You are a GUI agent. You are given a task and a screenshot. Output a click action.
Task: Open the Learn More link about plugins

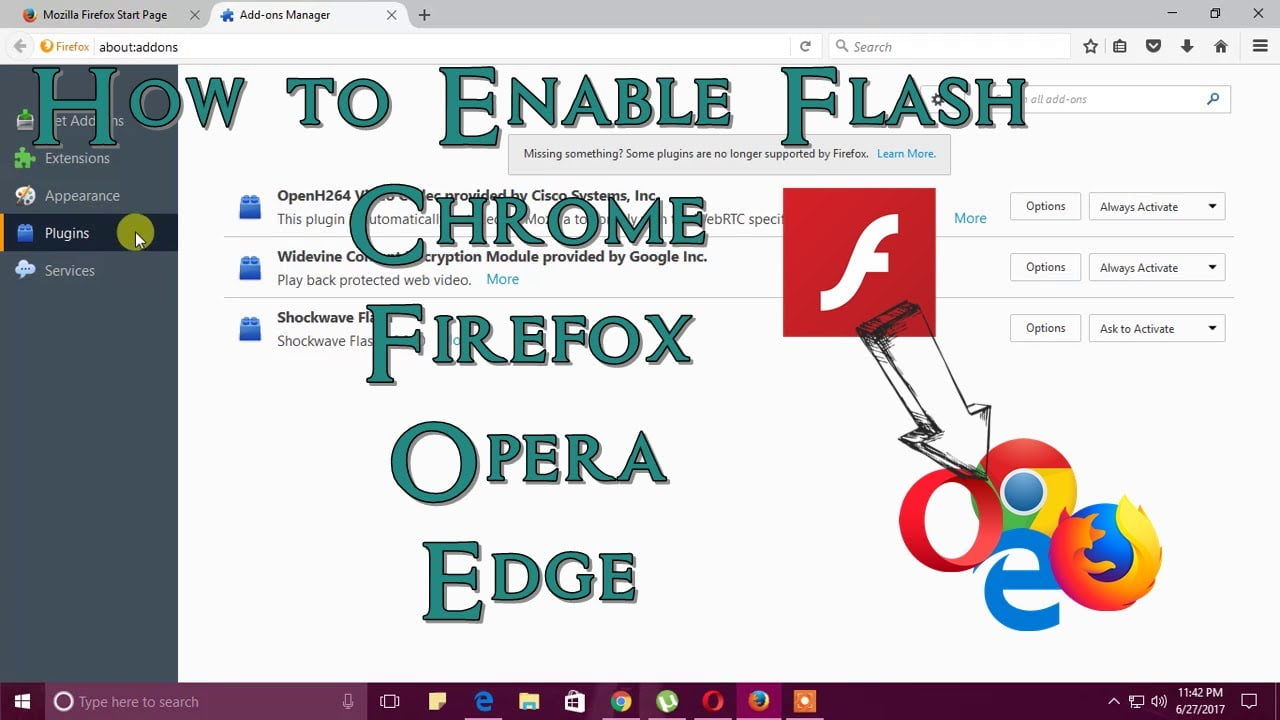click(906, 154)
